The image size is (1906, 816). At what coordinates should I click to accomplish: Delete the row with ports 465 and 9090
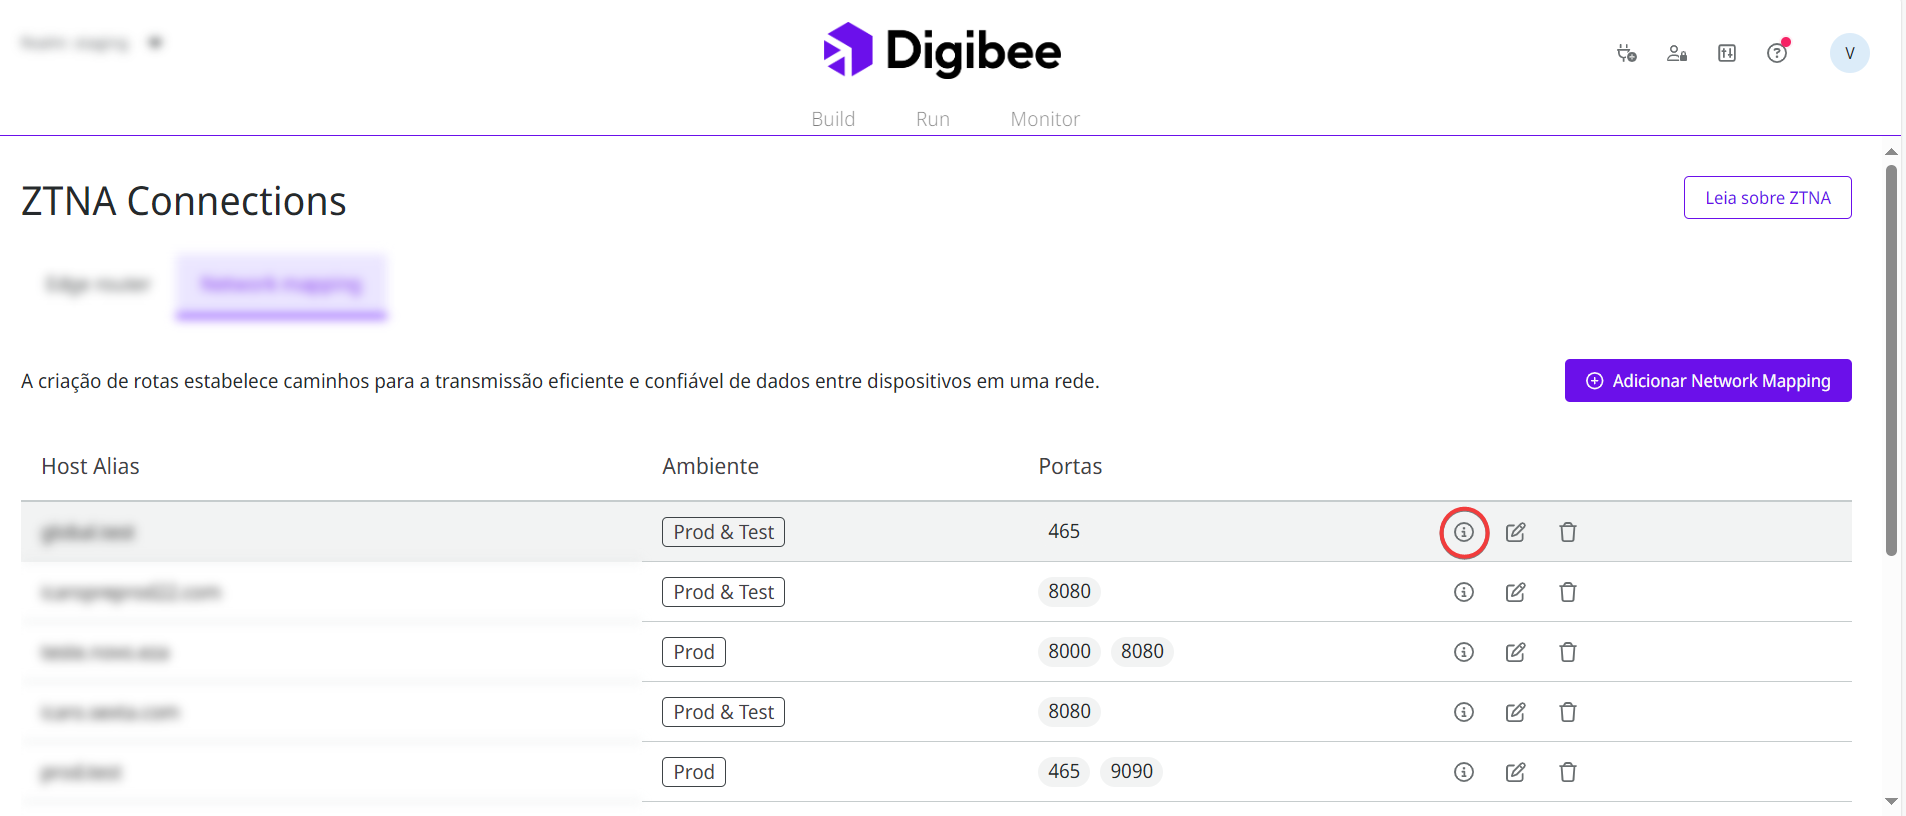[x=1568, y=772]
